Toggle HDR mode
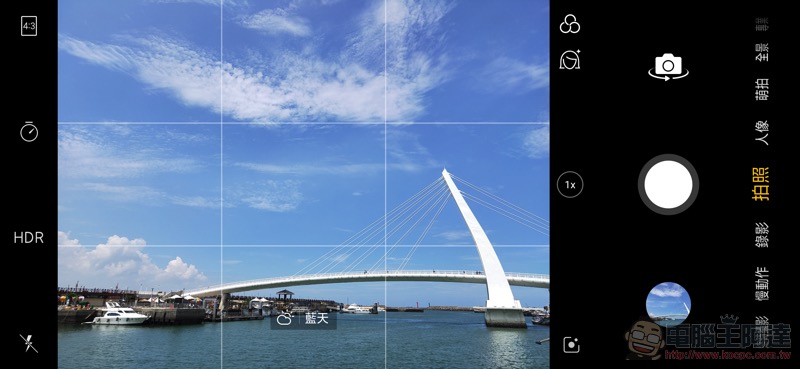 29,237
